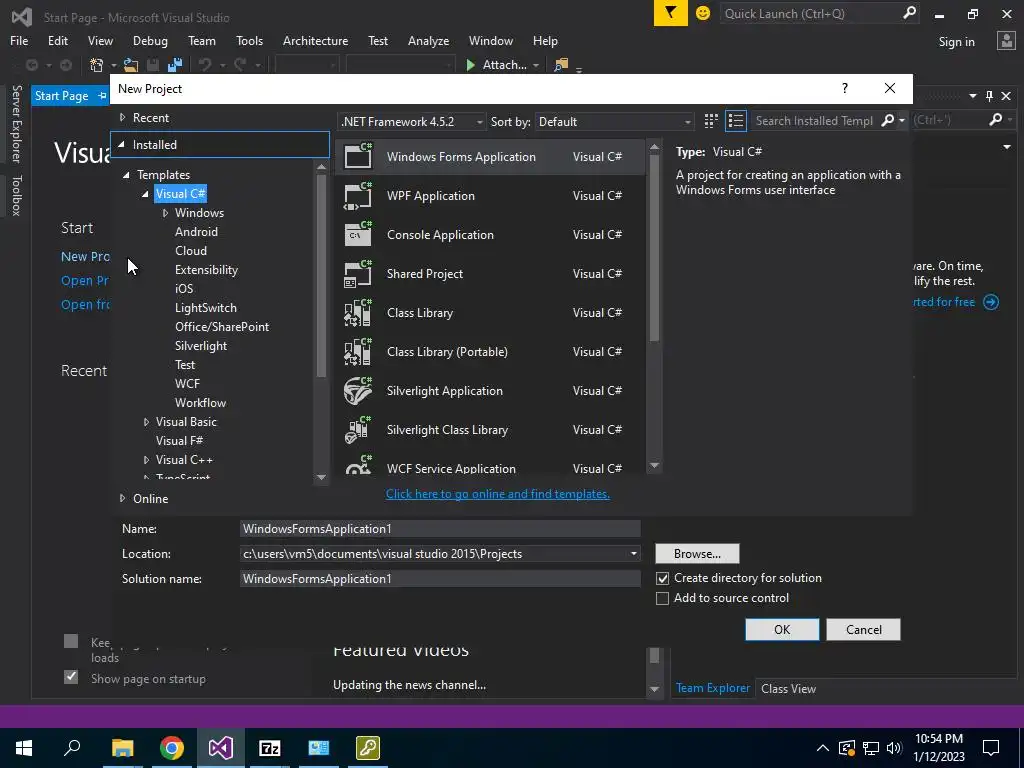Click the feedback smiley icon
The width and height of the screenshot is (1024, 768).
click(703, 13)
